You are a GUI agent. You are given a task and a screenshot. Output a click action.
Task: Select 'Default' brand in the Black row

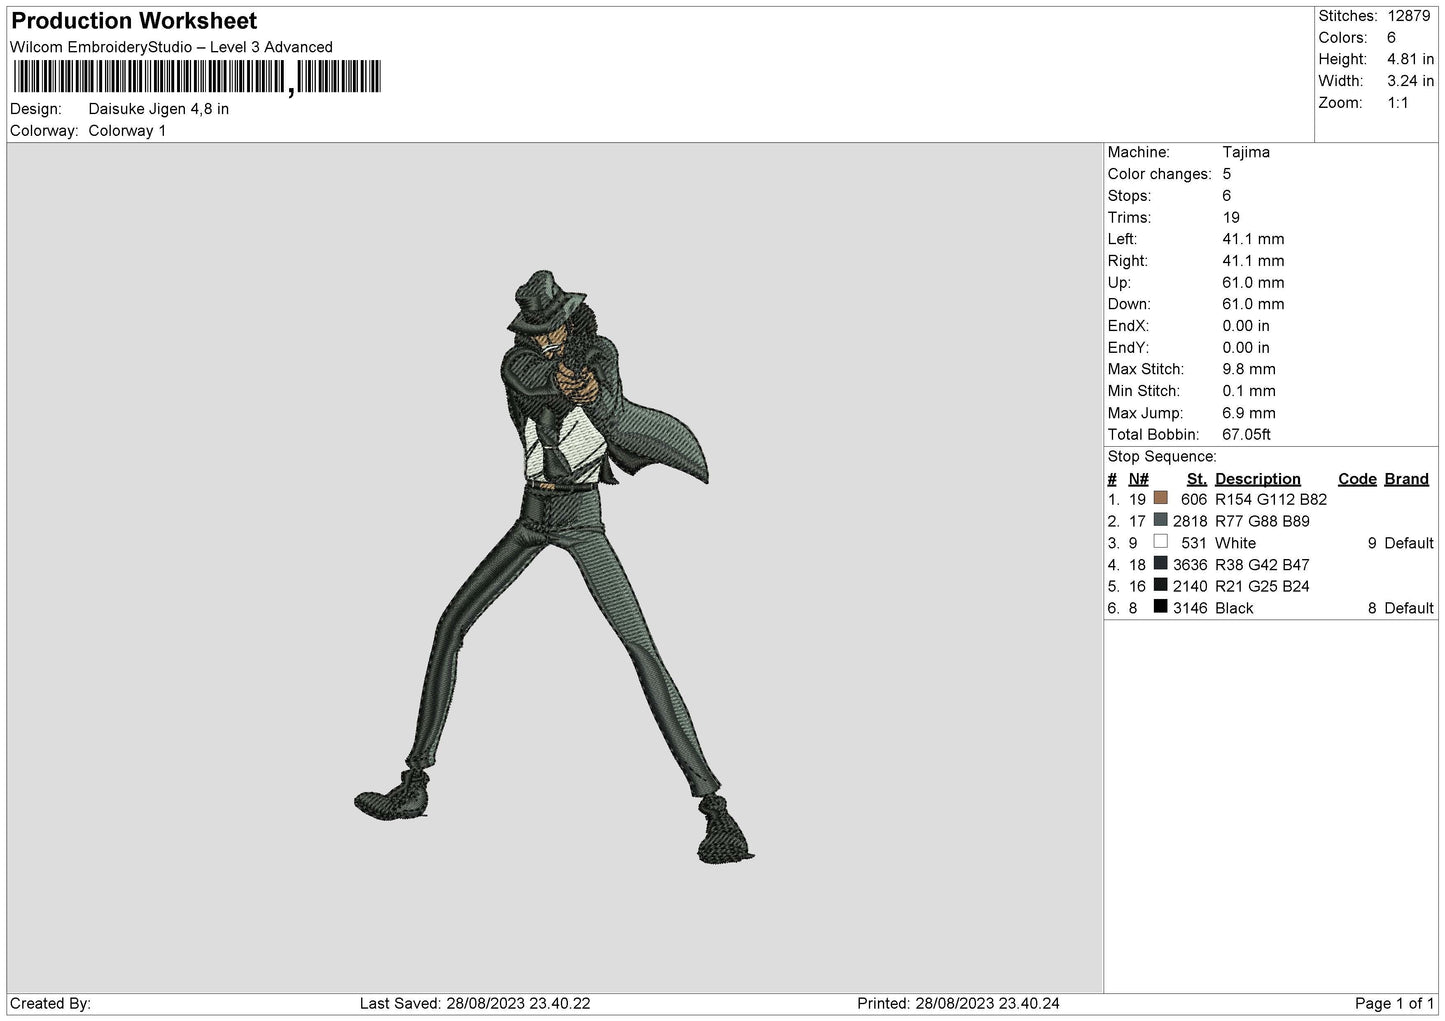1409,609
